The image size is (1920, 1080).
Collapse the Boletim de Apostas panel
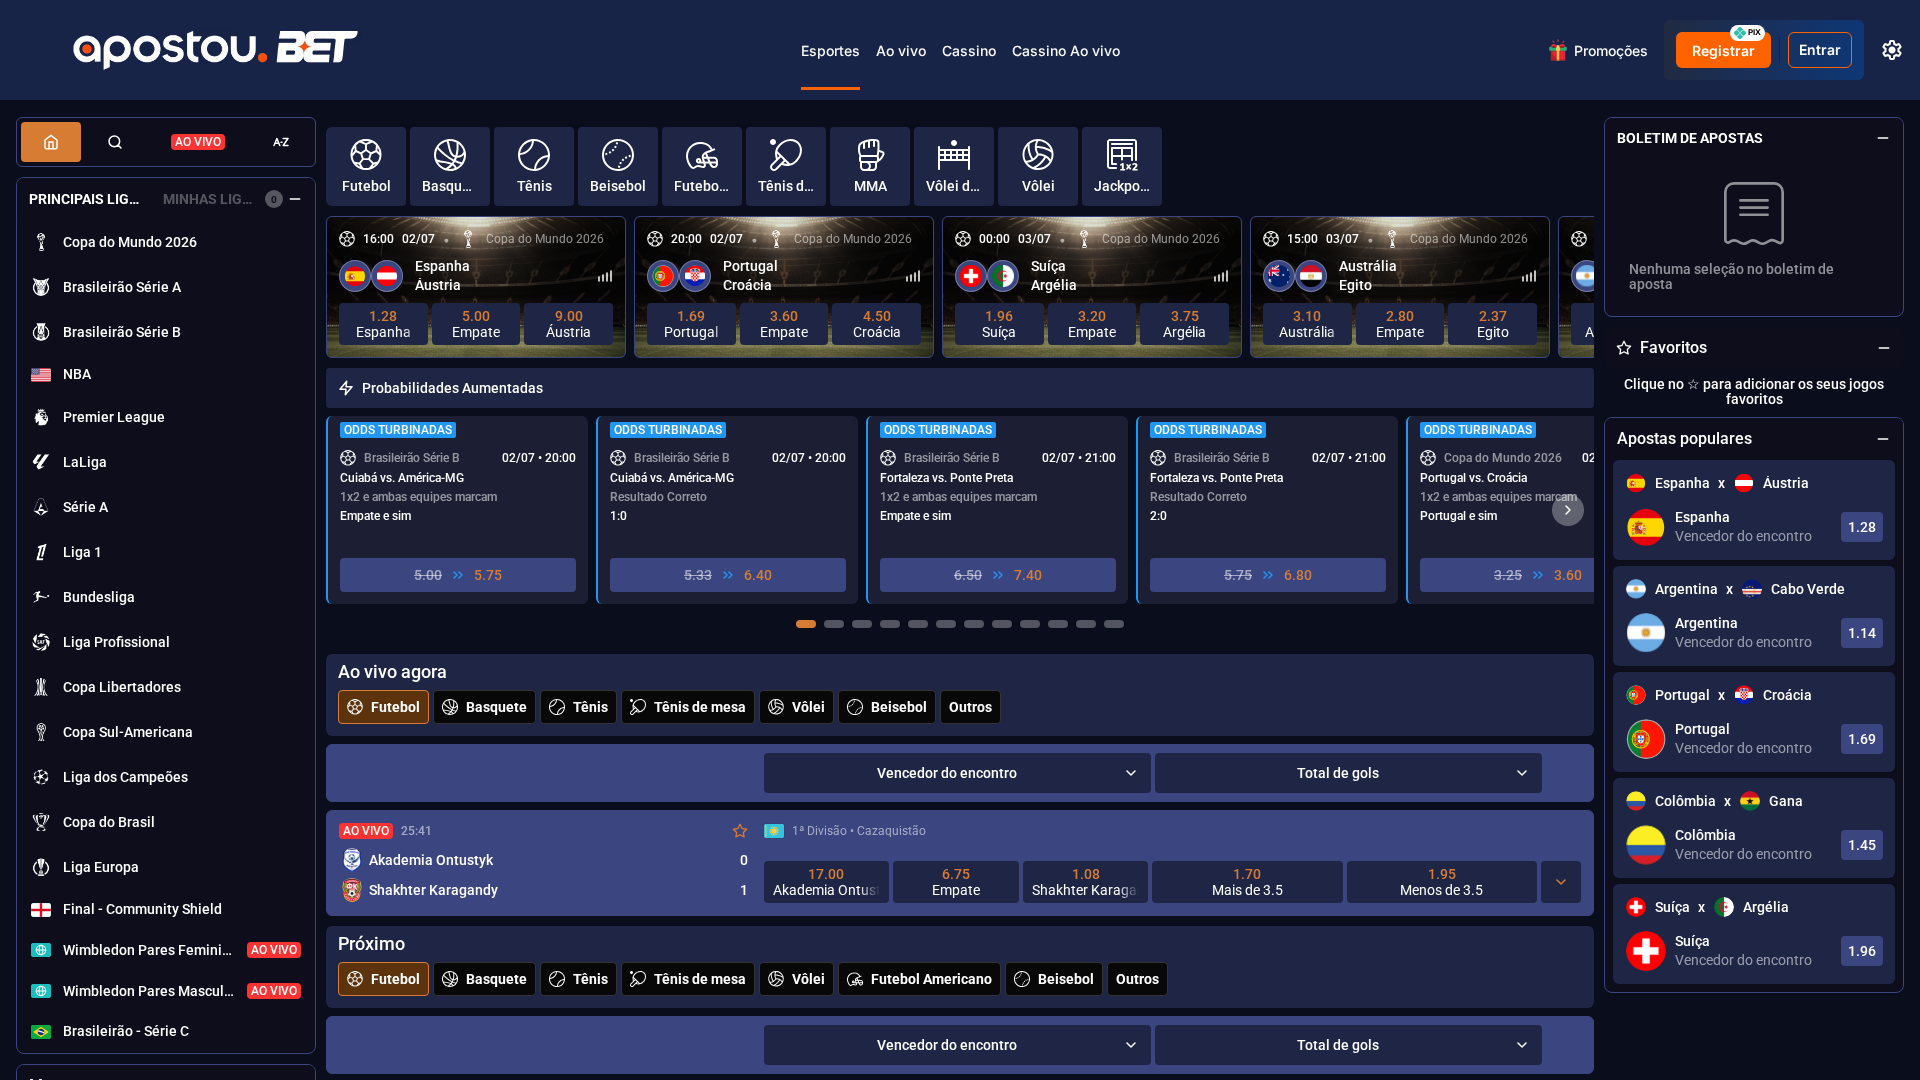(x=1883, y=138)
